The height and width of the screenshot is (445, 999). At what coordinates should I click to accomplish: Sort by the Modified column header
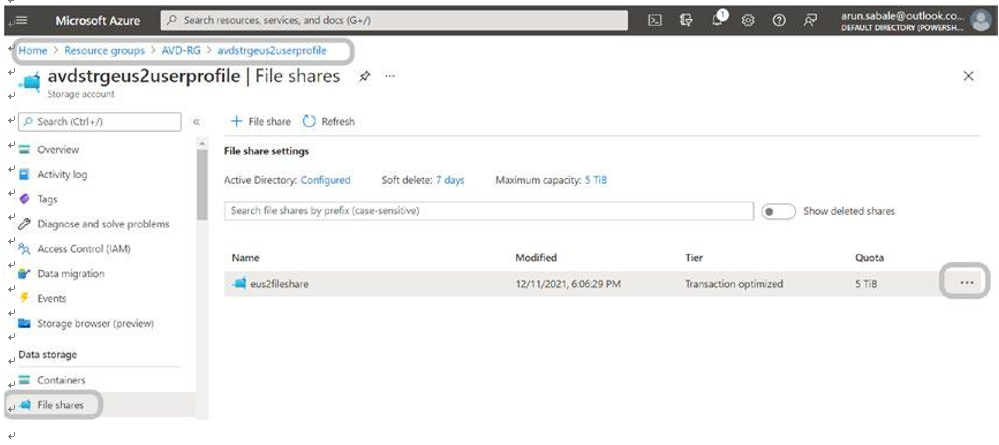(x=536, y=258)
